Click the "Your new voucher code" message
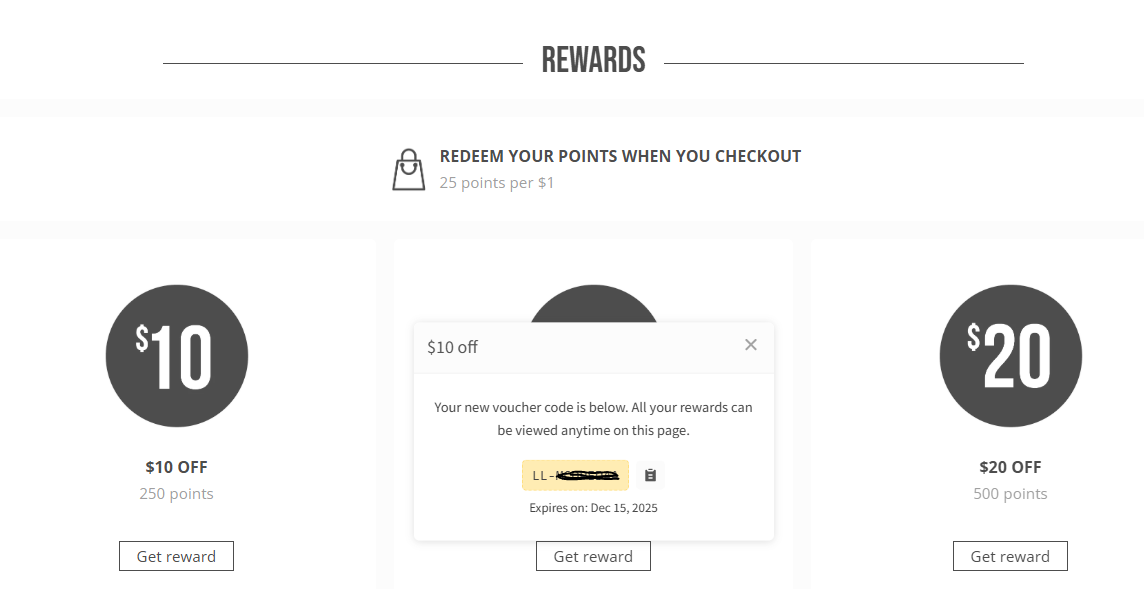 tap(593, 419)
